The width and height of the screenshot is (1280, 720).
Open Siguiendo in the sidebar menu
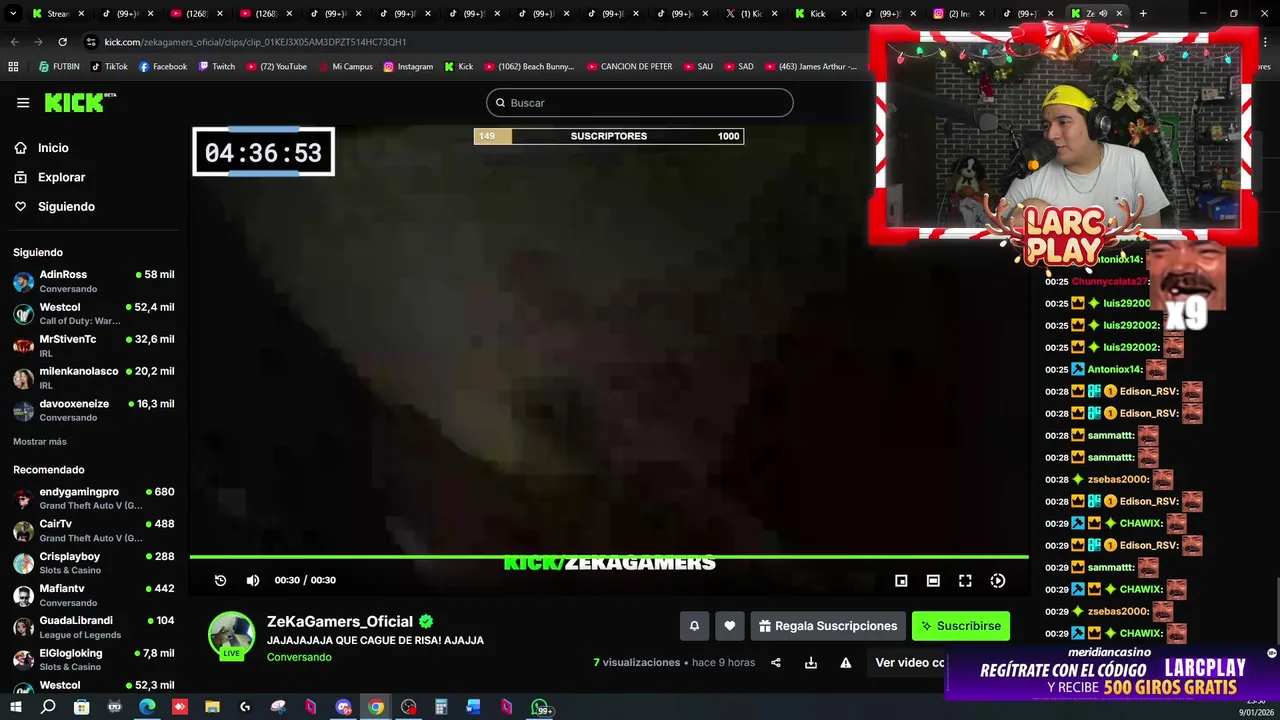[x=55, y=206]
